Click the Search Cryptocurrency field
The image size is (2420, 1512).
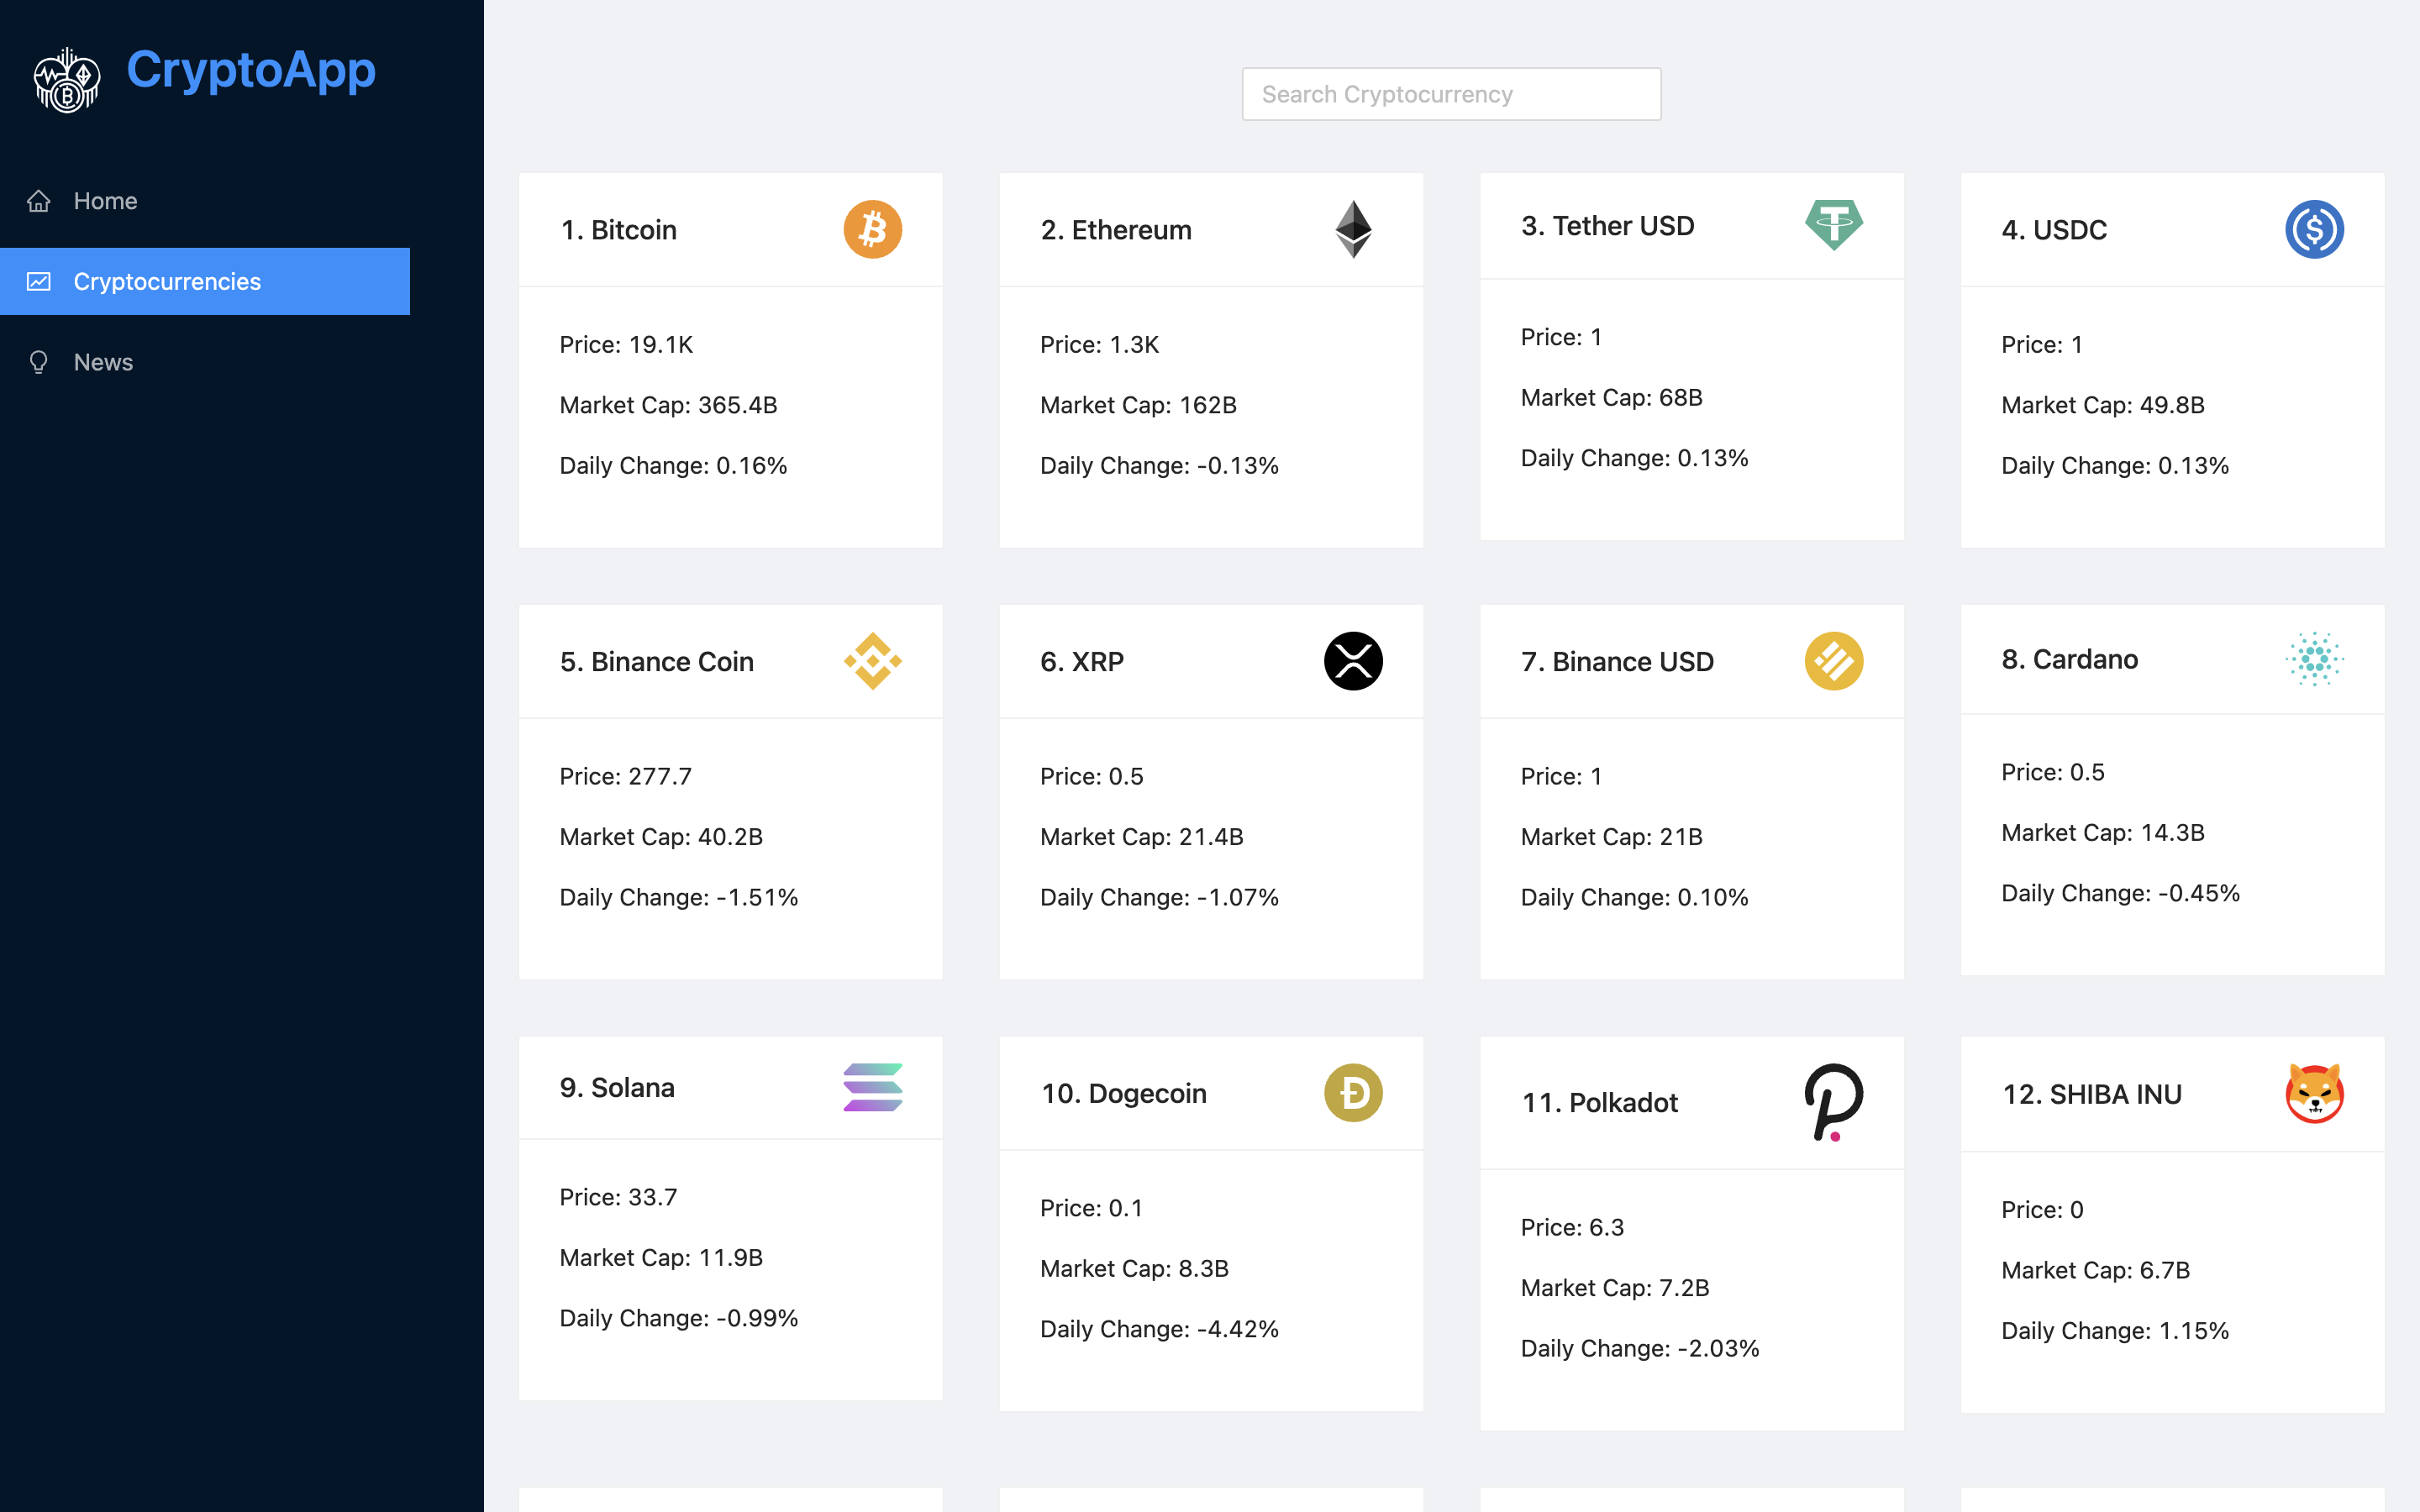point(1450,93)
